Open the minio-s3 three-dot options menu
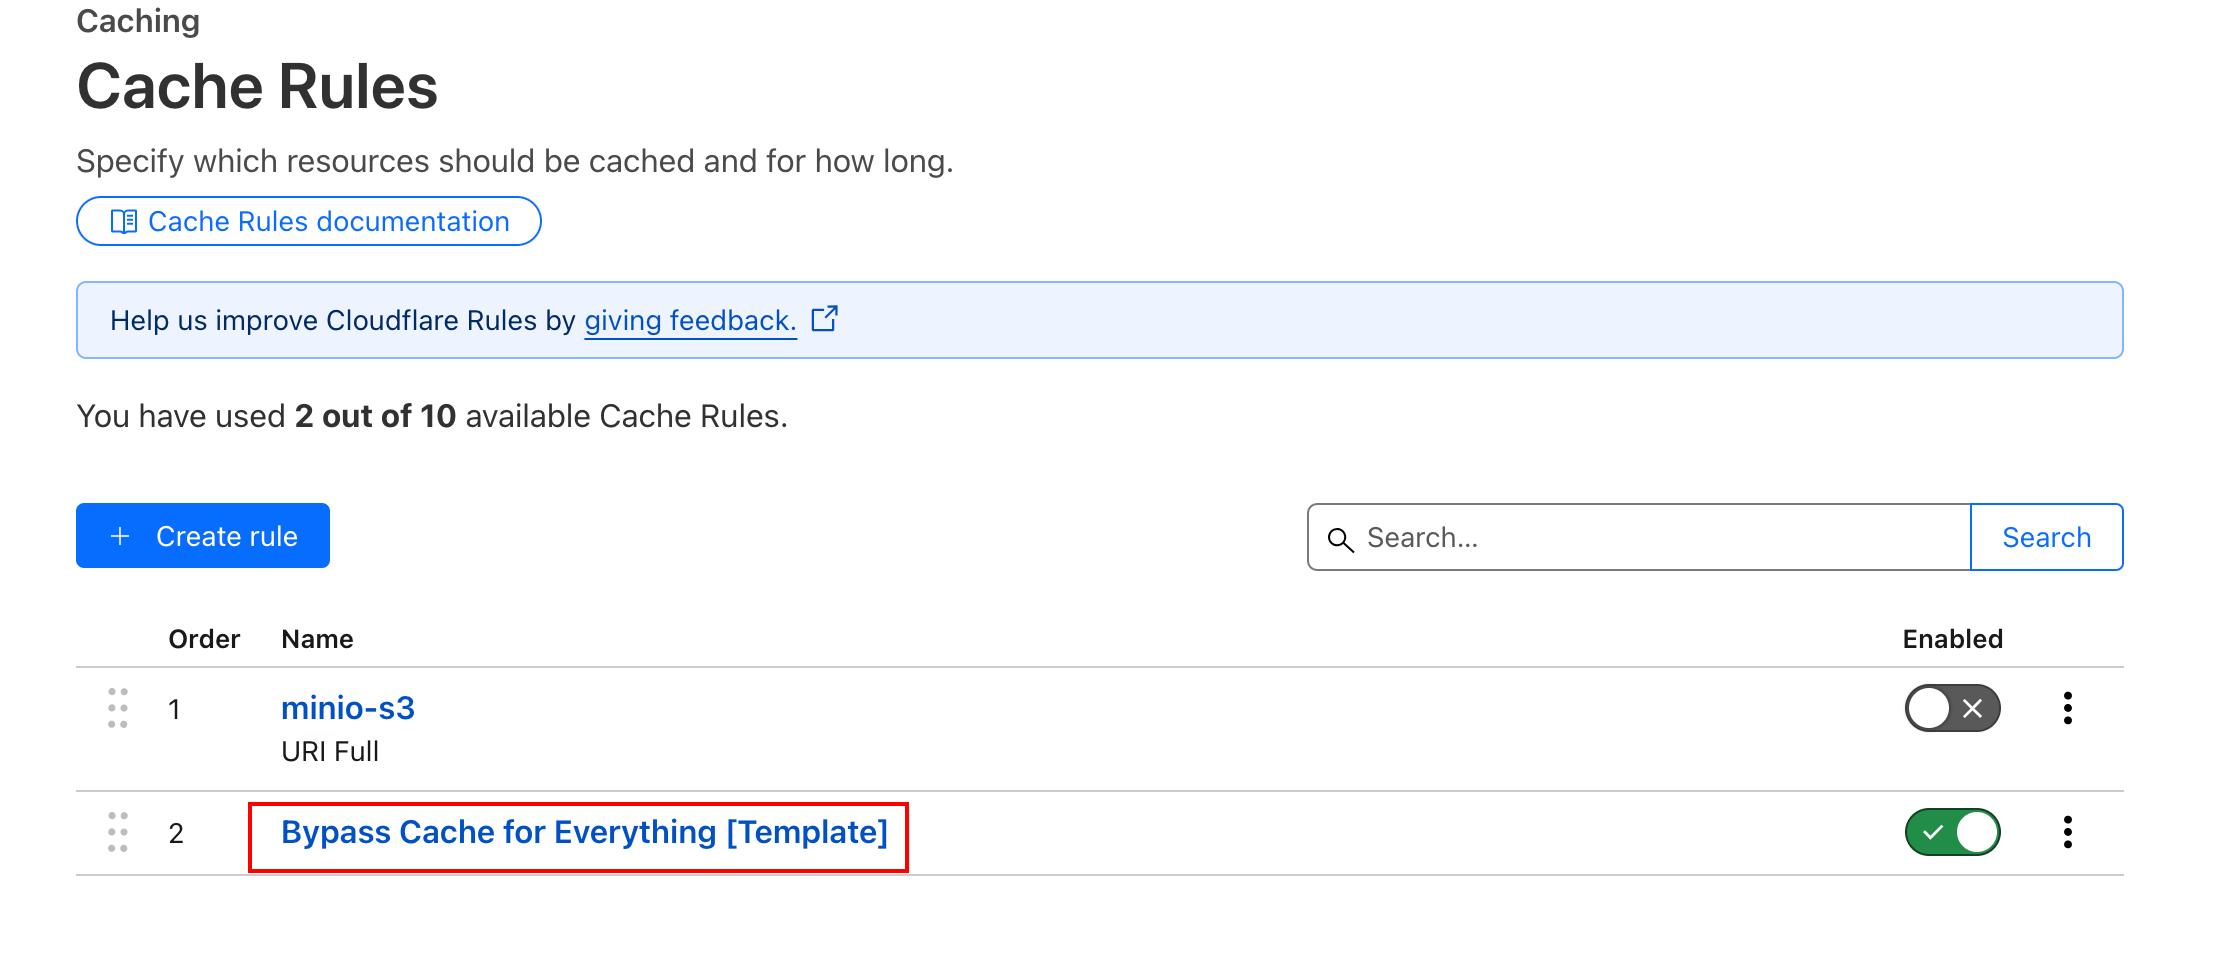Image resolution: width=2224 pixels, height=964 pixels. (x=2067, y=709)
